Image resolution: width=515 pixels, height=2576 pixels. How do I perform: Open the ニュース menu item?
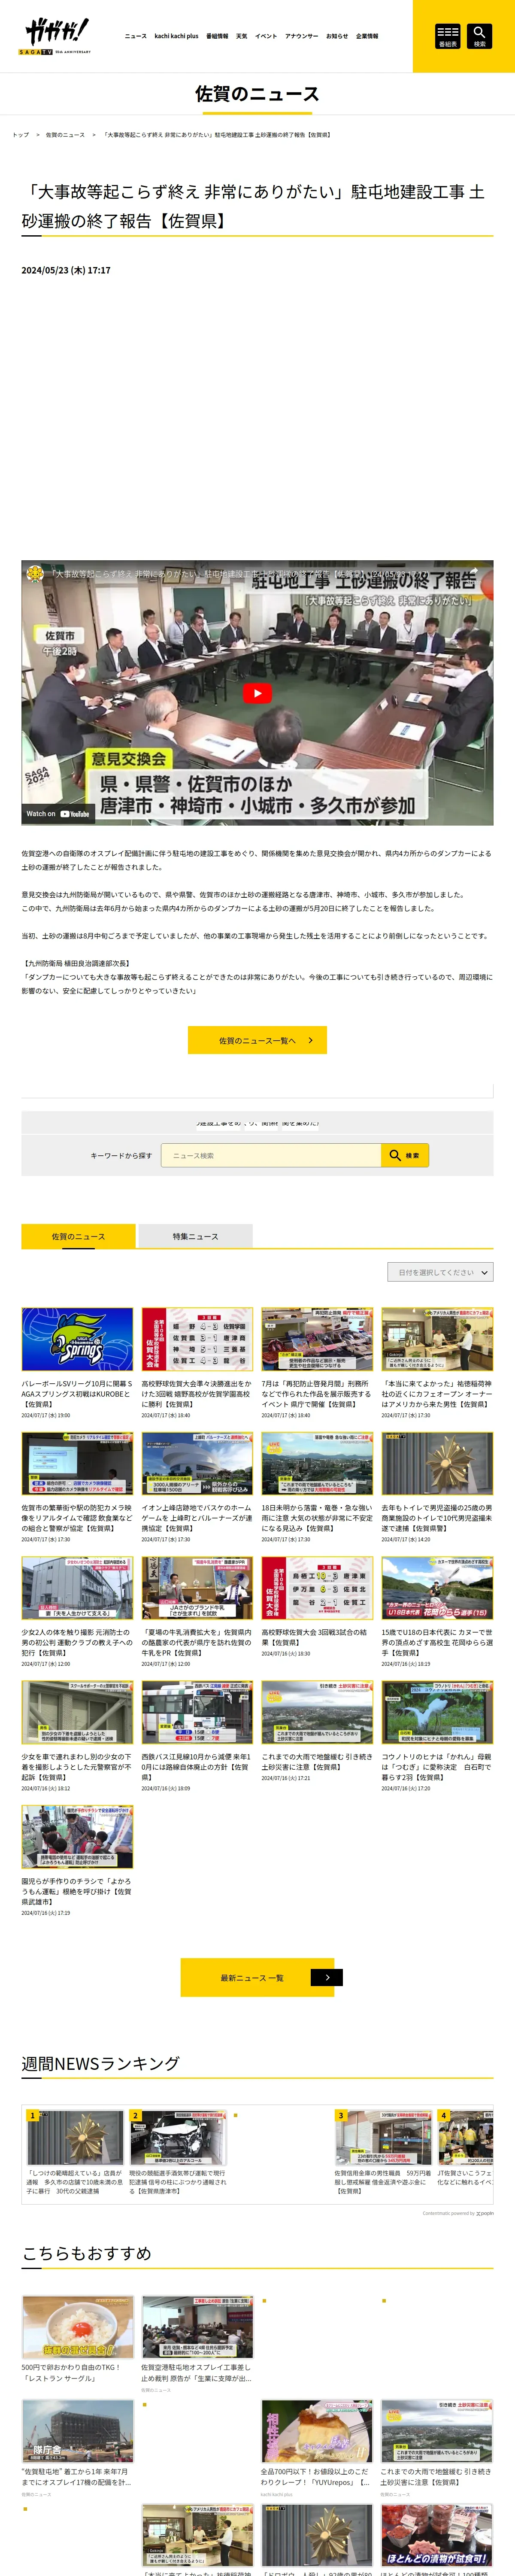135,36
